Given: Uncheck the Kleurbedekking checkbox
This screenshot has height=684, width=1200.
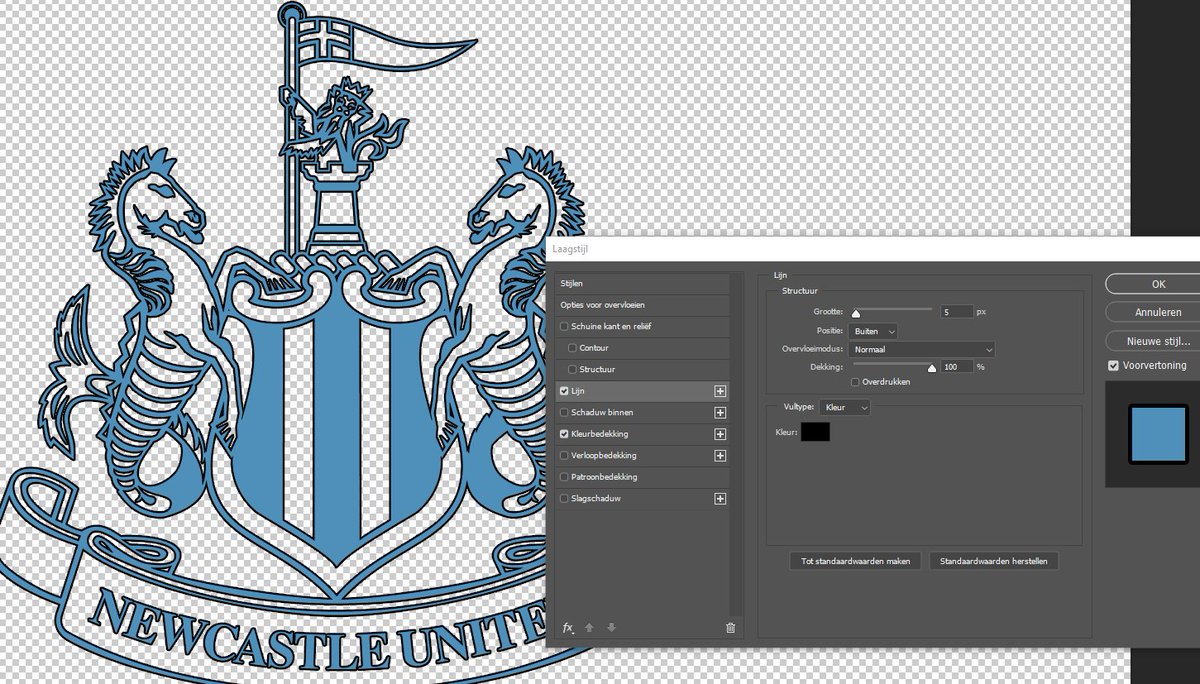Looking at the screenshot, I should pyautogui.click(x=565, y=434).
